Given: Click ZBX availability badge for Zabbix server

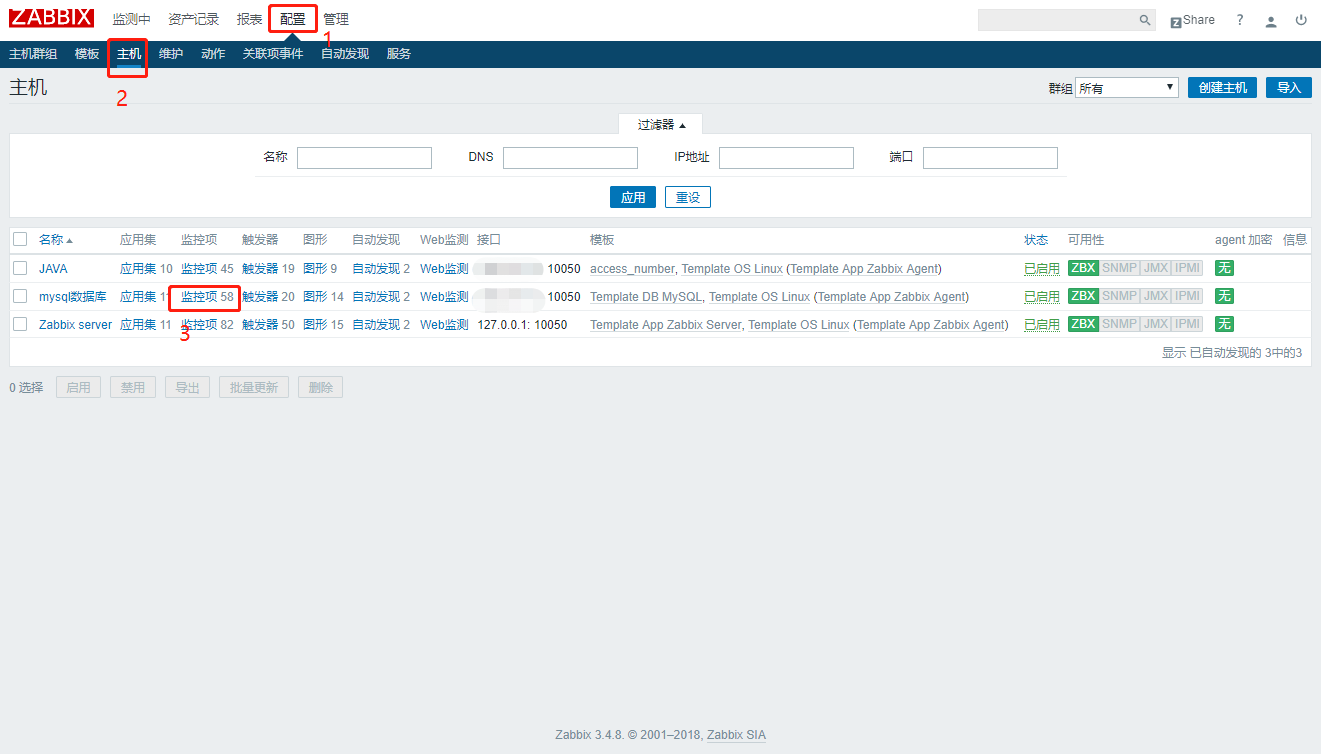Looking at the screenshot, I should pyautogui.click(x=1083, y=324).
